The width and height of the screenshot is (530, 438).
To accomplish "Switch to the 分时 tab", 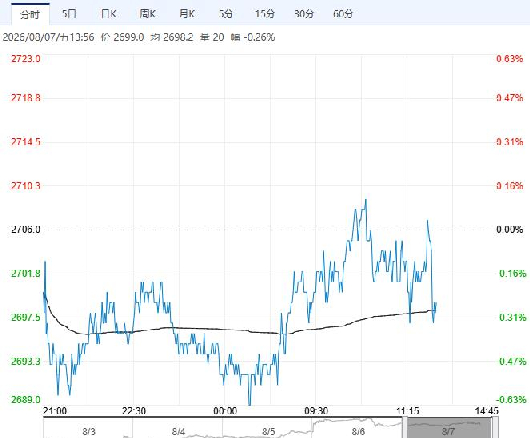I will pos(30,14).
